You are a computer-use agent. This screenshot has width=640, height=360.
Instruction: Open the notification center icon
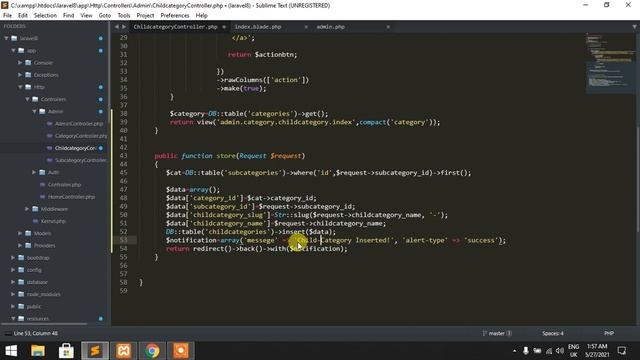coord(622,351)
